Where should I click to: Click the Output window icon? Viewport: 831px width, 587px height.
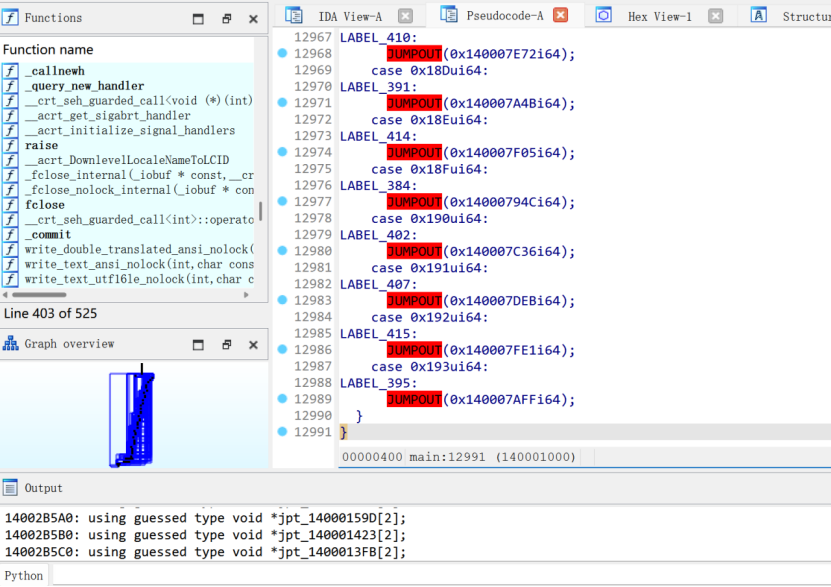[x=11, y=488]
